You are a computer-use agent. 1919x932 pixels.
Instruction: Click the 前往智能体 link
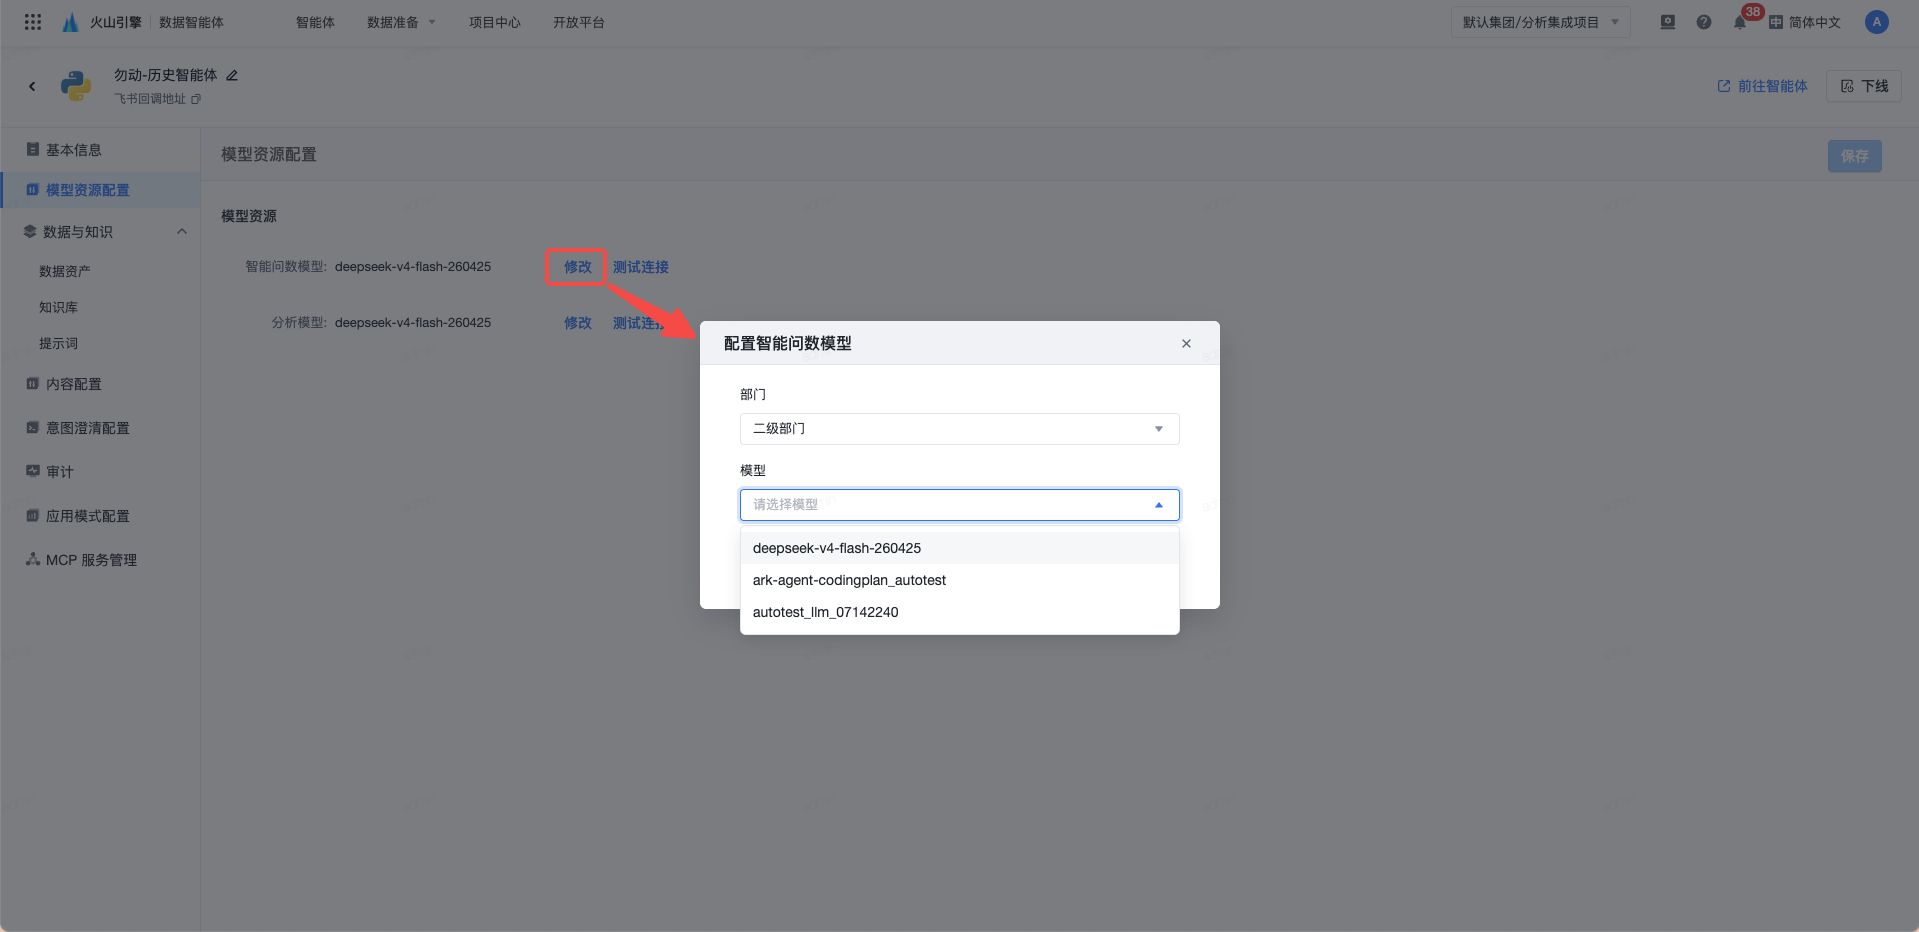pyautogui.click(x=1762, y=86)
